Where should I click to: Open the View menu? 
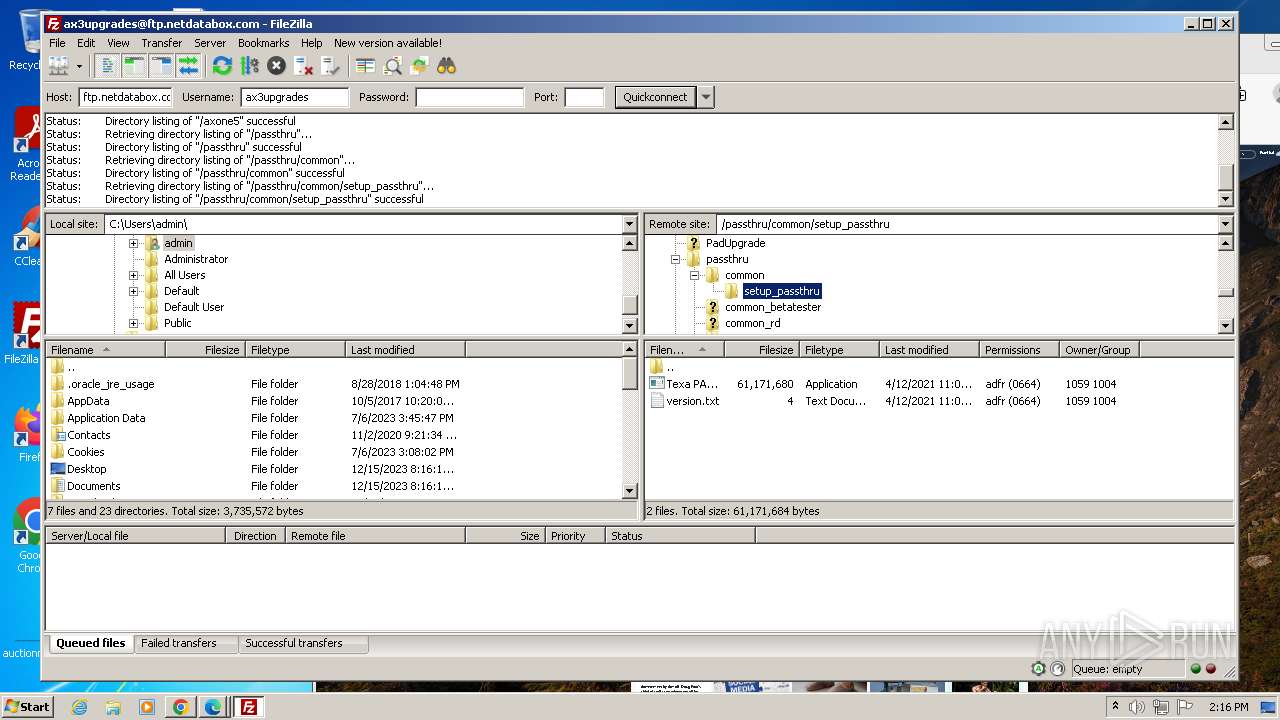click(x=118, y=43)
